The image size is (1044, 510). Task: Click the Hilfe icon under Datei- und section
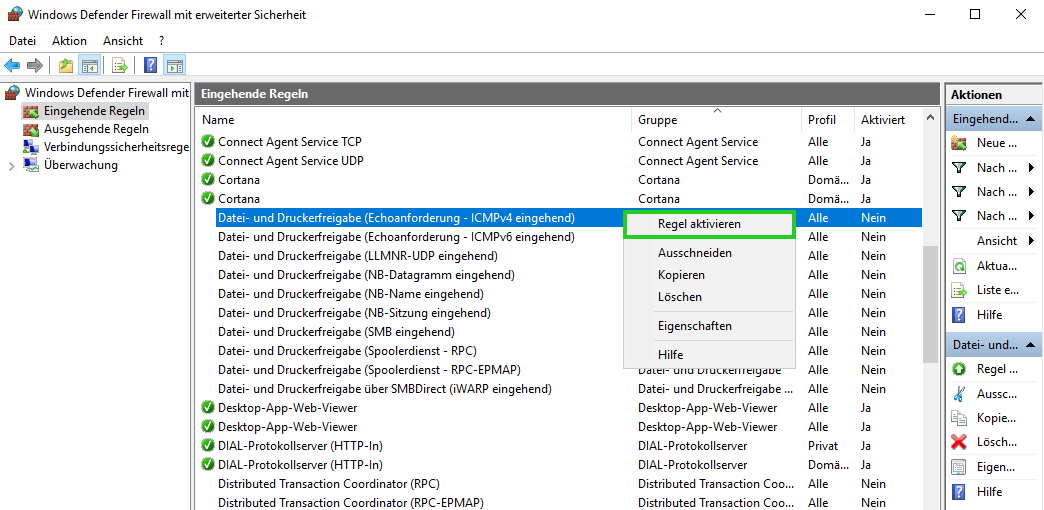pos(959,492)
